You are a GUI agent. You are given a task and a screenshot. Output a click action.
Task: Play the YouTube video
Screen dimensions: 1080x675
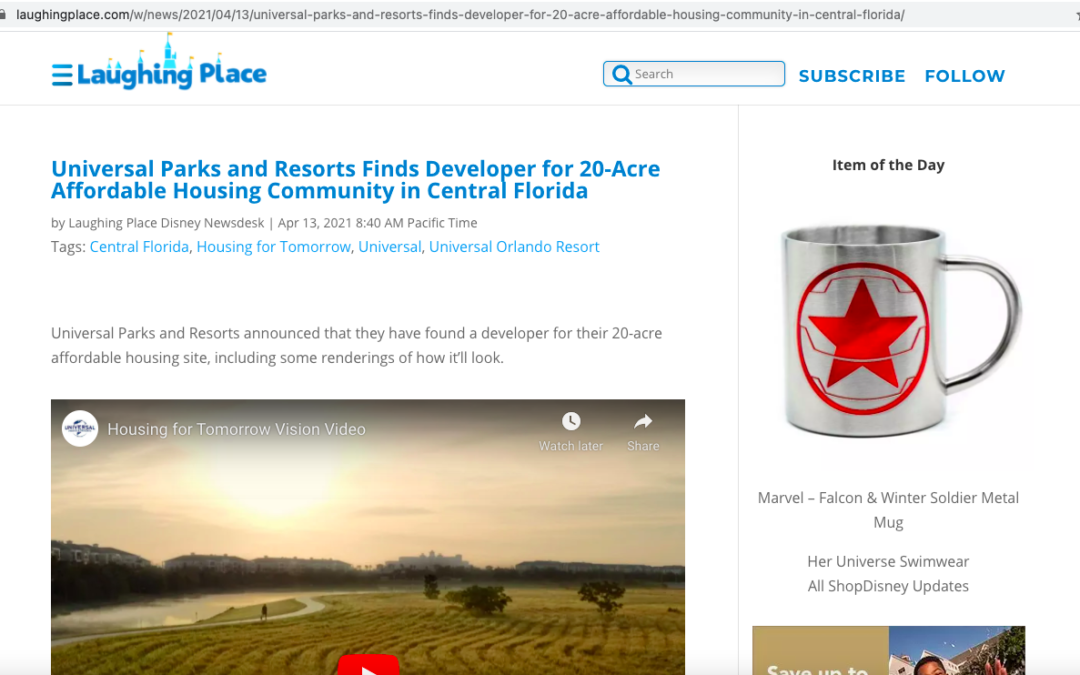[368, 667]
